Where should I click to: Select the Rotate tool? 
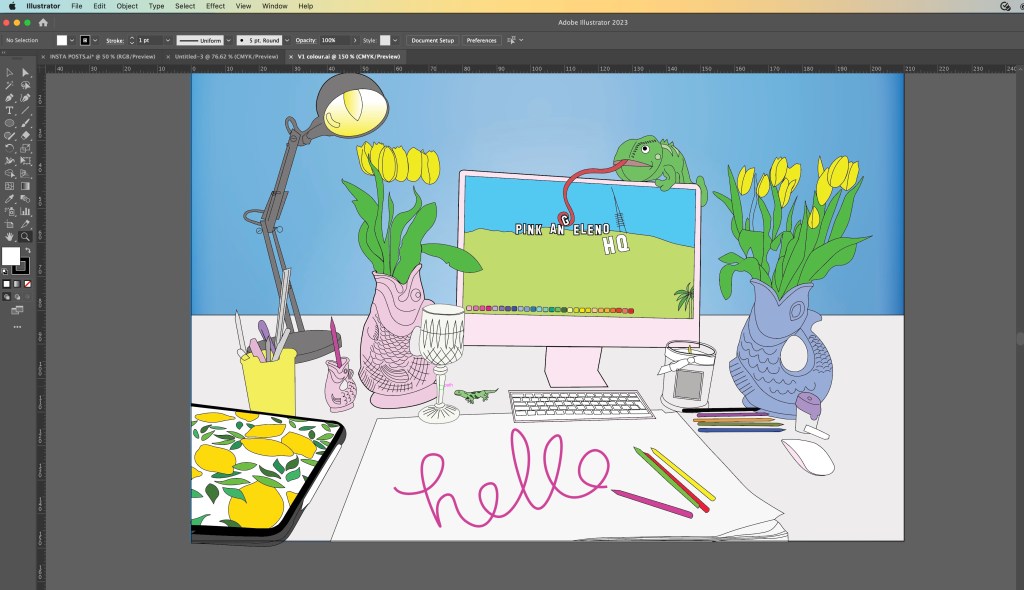[9, 148]
